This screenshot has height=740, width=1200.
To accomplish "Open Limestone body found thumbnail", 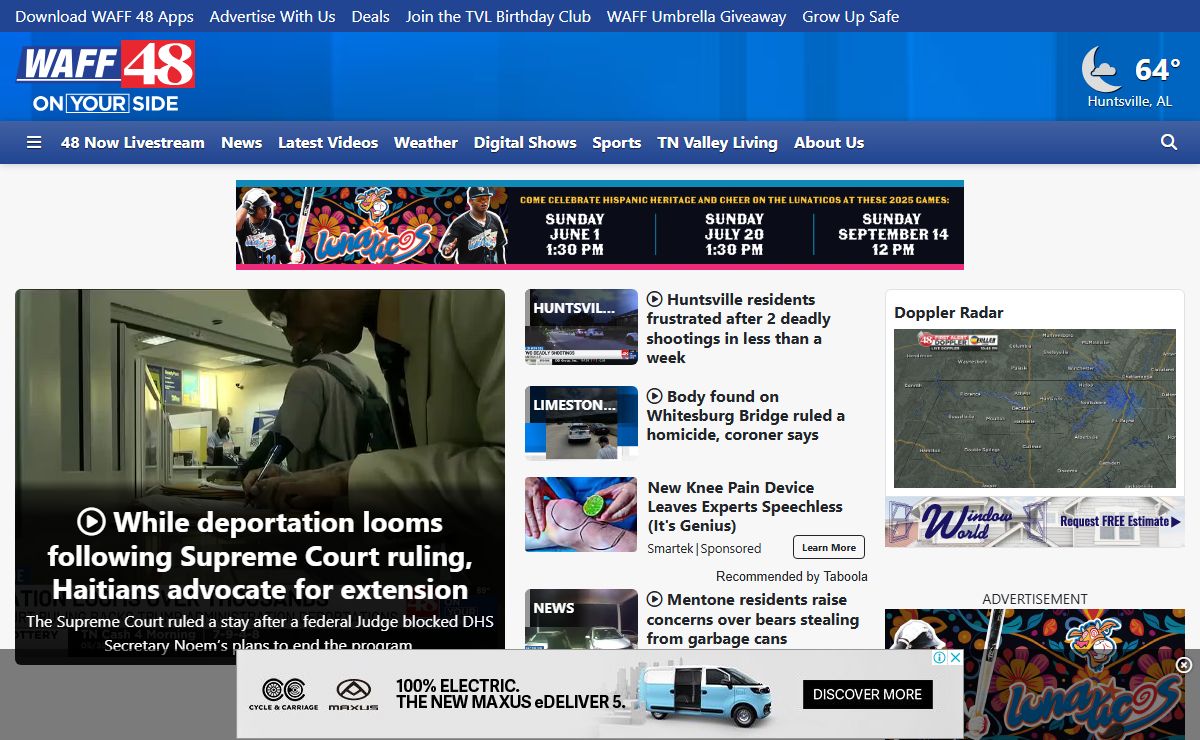I will tap(581, 422).
